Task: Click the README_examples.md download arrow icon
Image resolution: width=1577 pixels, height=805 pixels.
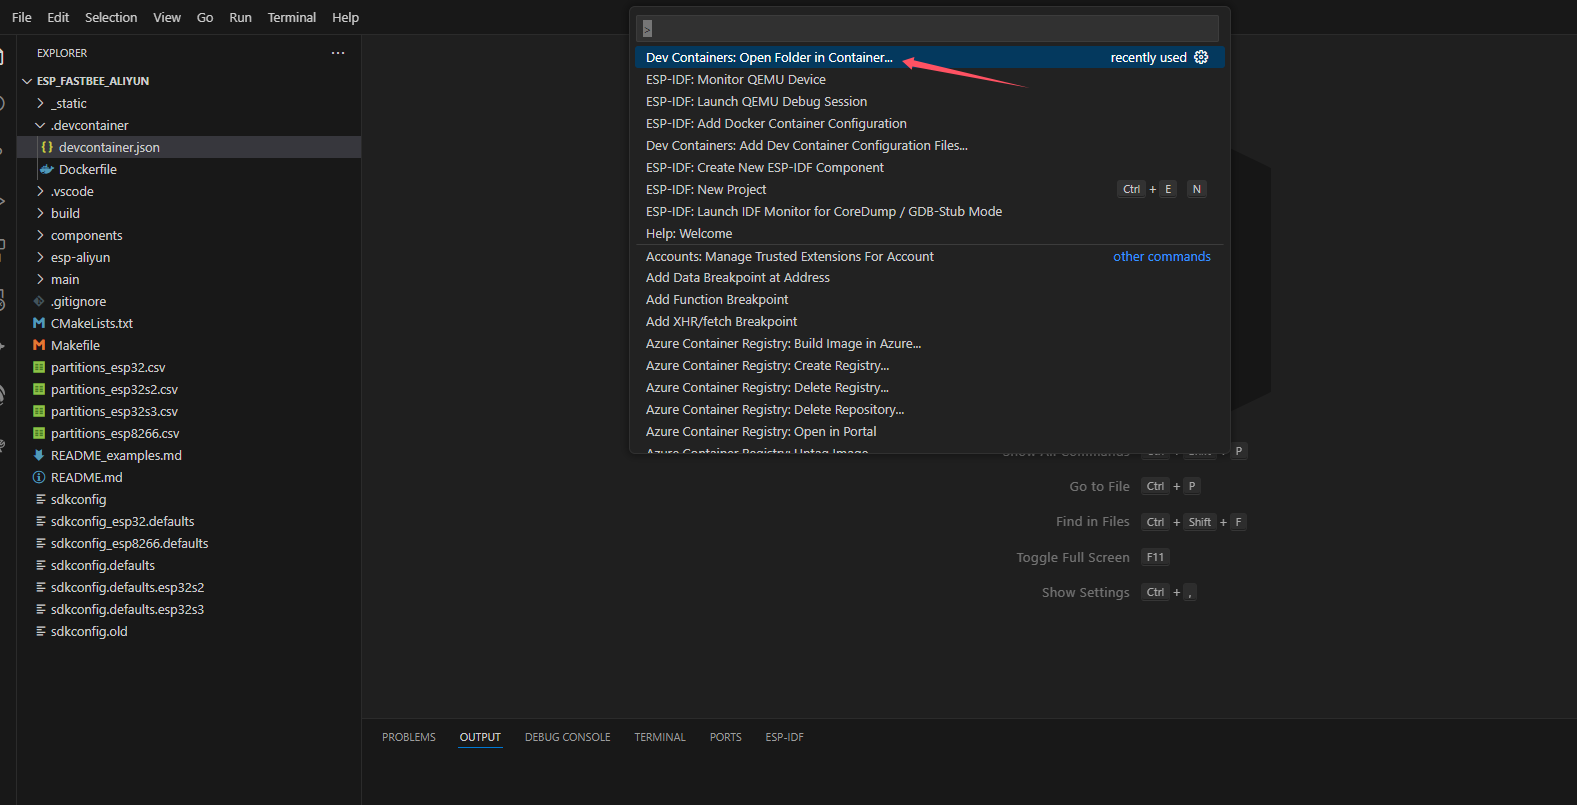Action: click(39, 455)
